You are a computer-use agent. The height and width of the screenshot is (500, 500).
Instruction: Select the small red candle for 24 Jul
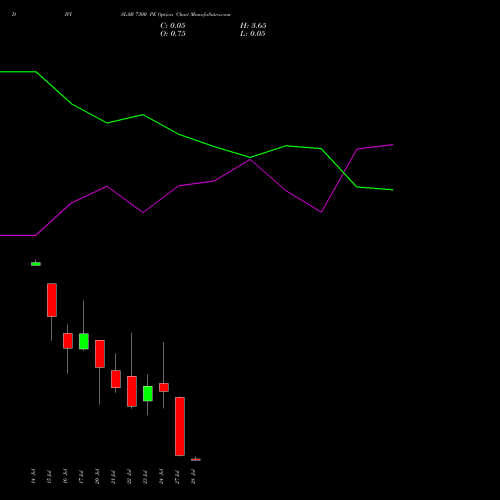tap(164, 387)
